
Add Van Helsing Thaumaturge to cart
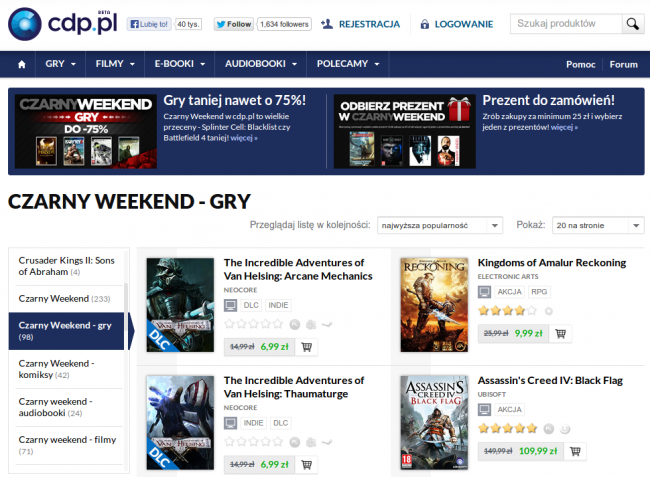click(x=306, y=465)
